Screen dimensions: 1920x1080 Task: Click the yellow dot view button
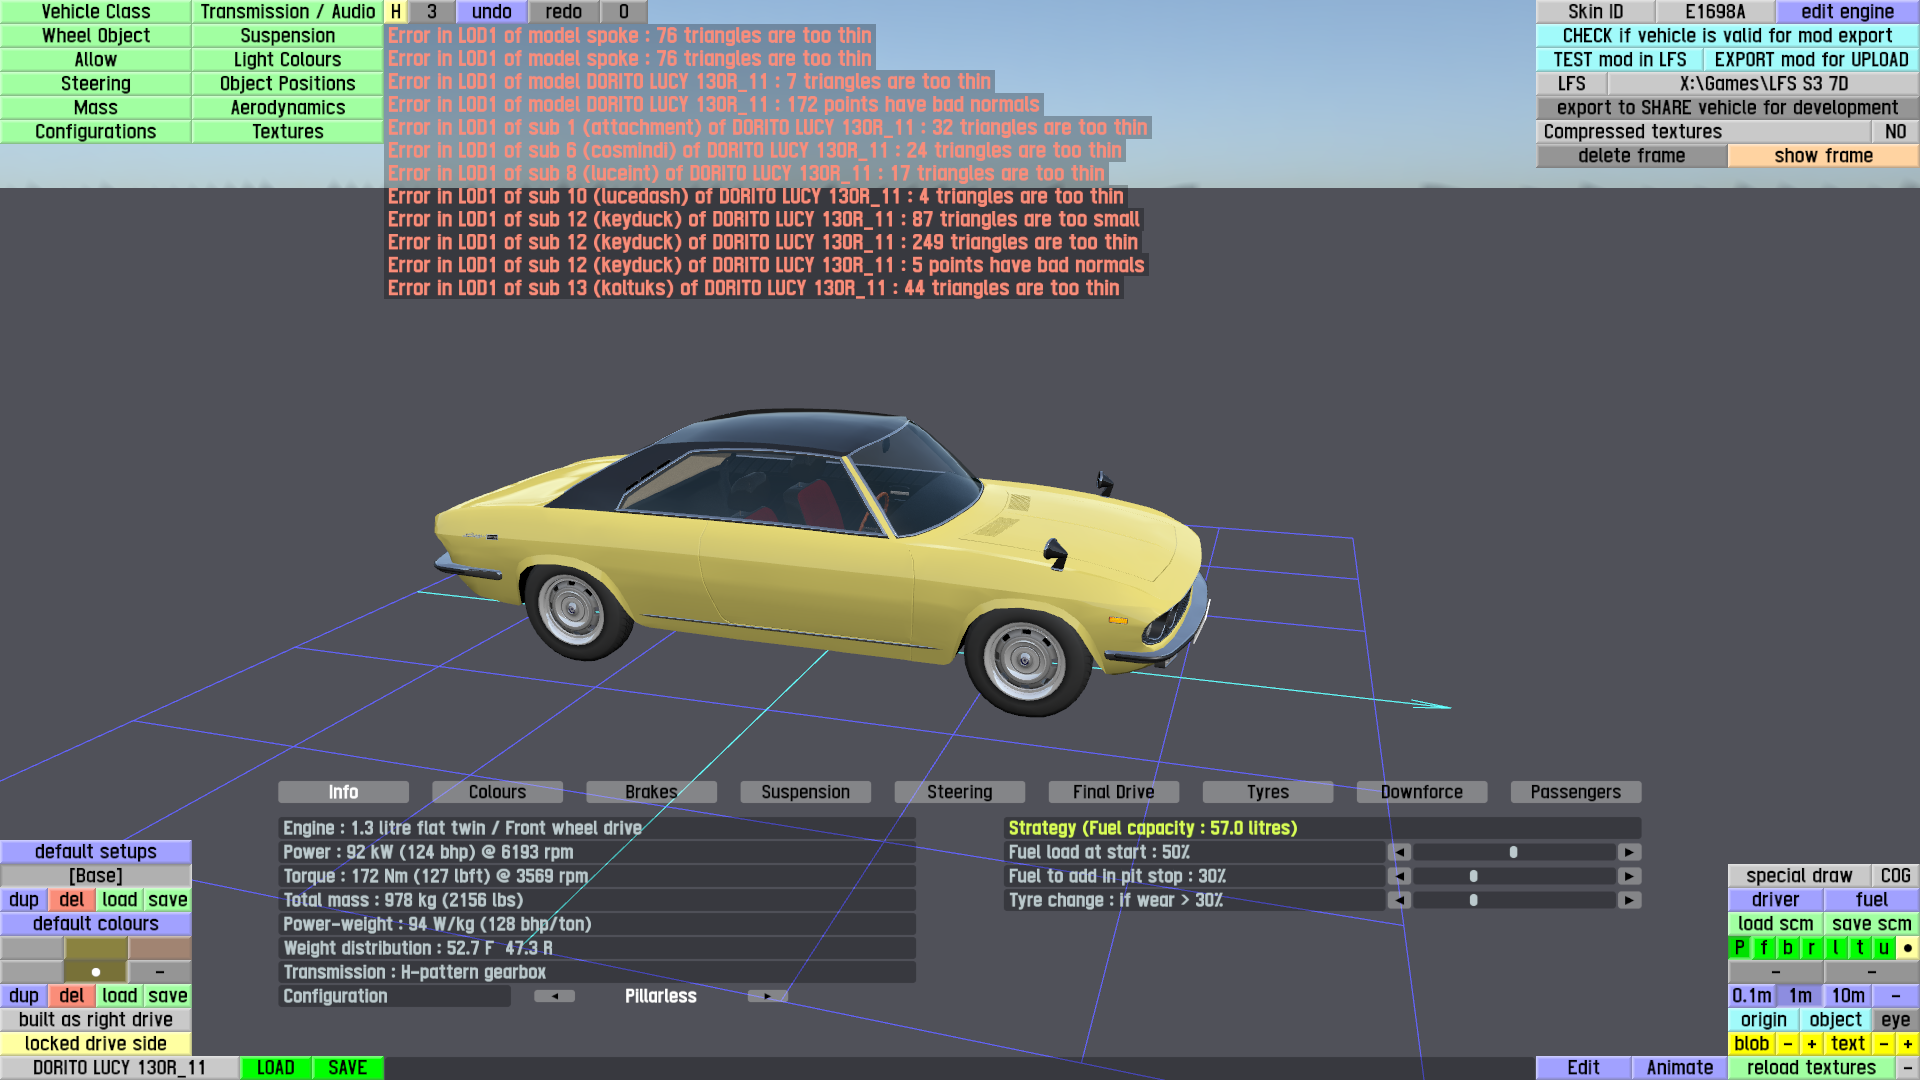pos(1907,948)
